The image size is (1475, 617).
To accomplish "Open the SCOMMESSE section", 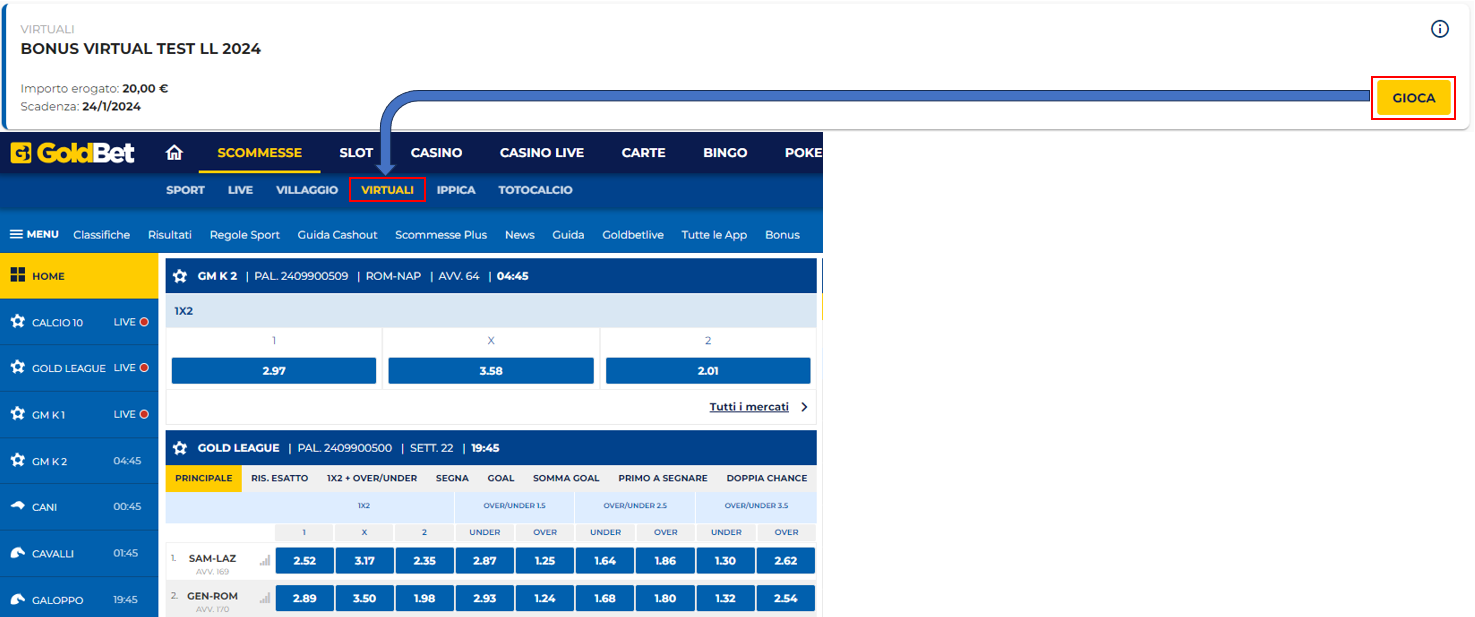I will pyautogui.click(x=260, y=153).
